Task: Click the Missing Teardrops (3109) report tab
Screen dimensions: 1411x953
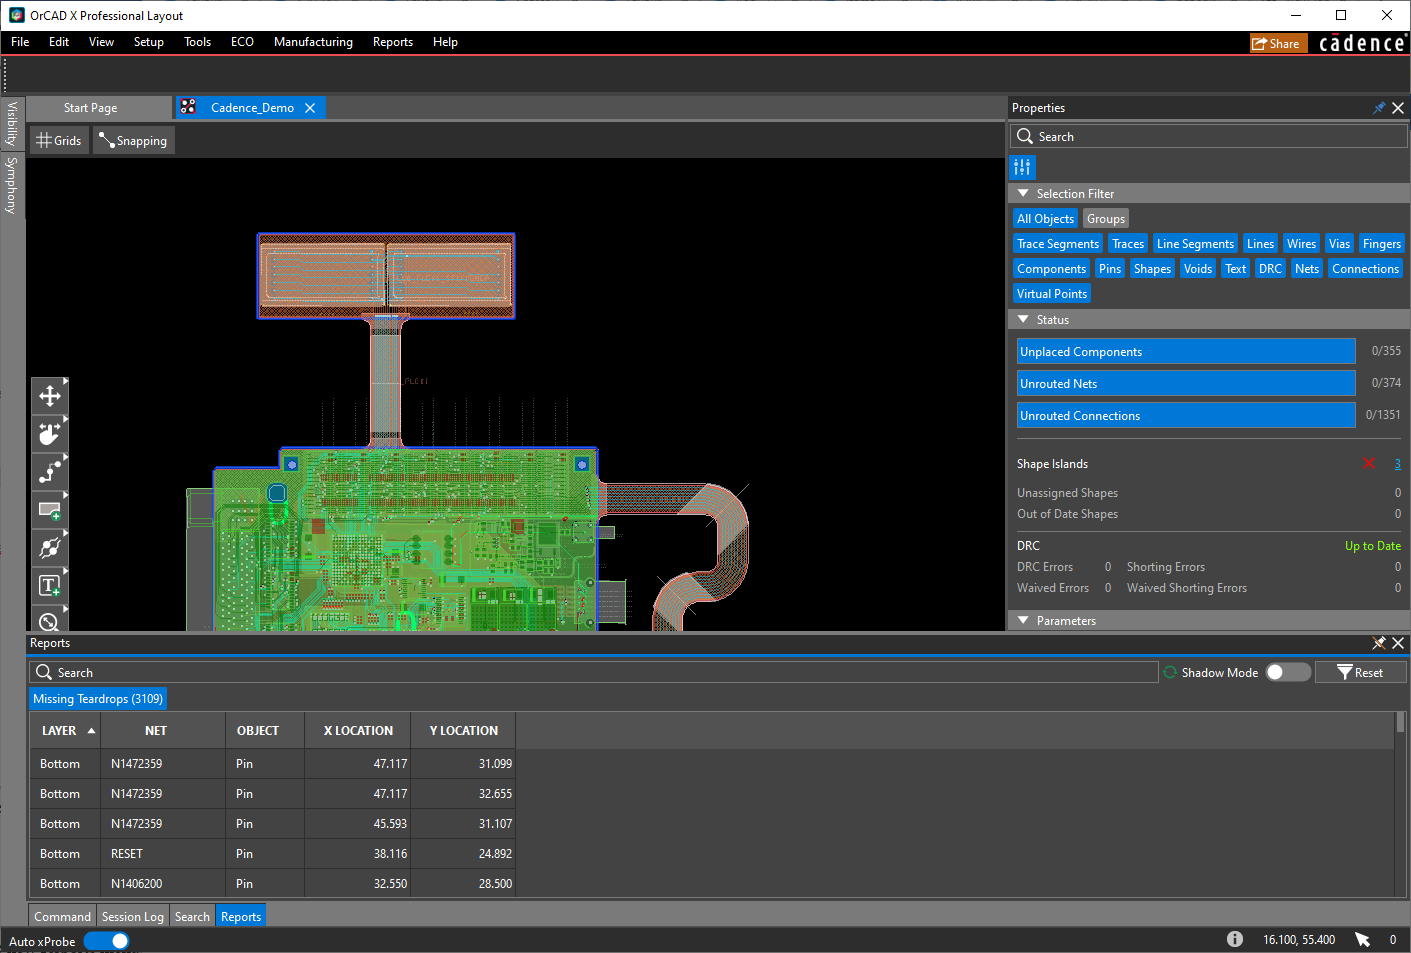Action: [98, 699]
